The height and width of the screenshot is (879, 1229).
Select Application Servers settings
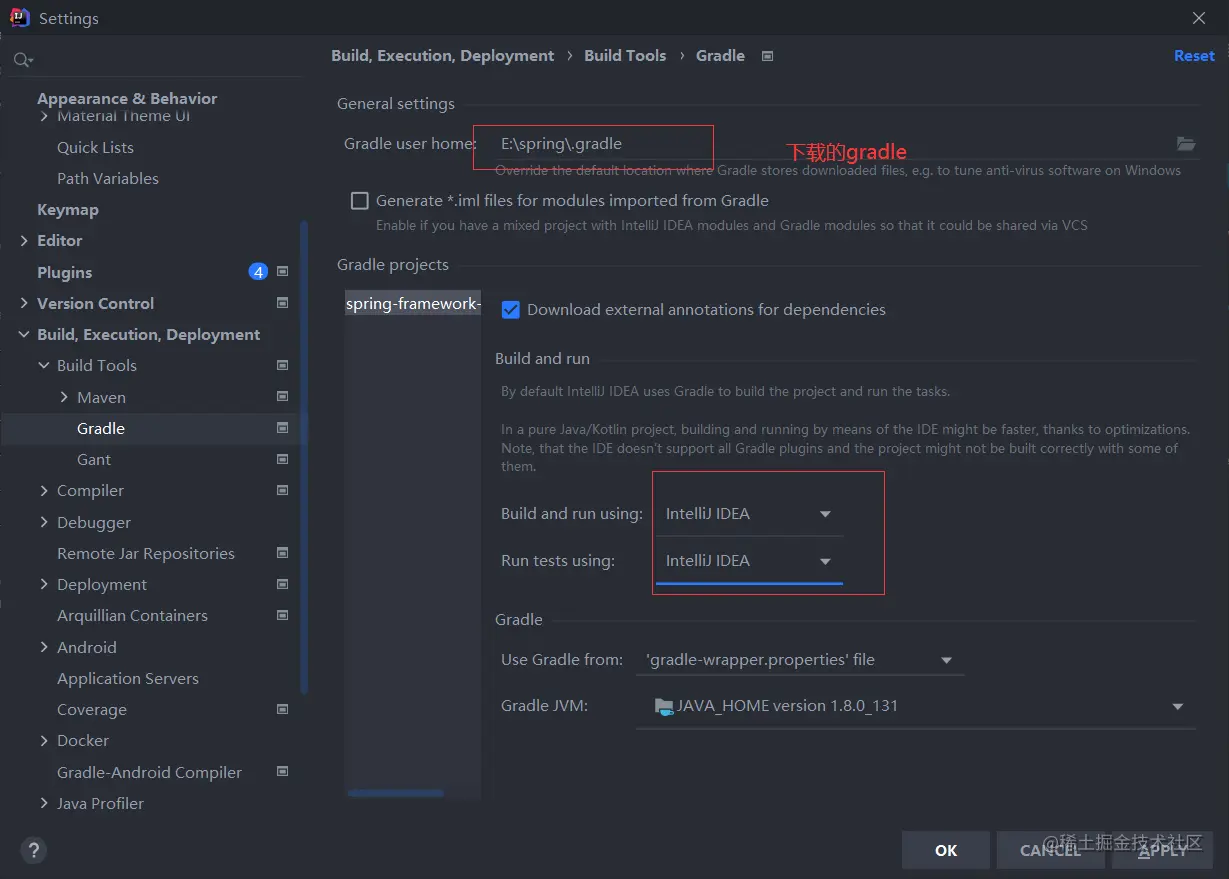(128, 678)
